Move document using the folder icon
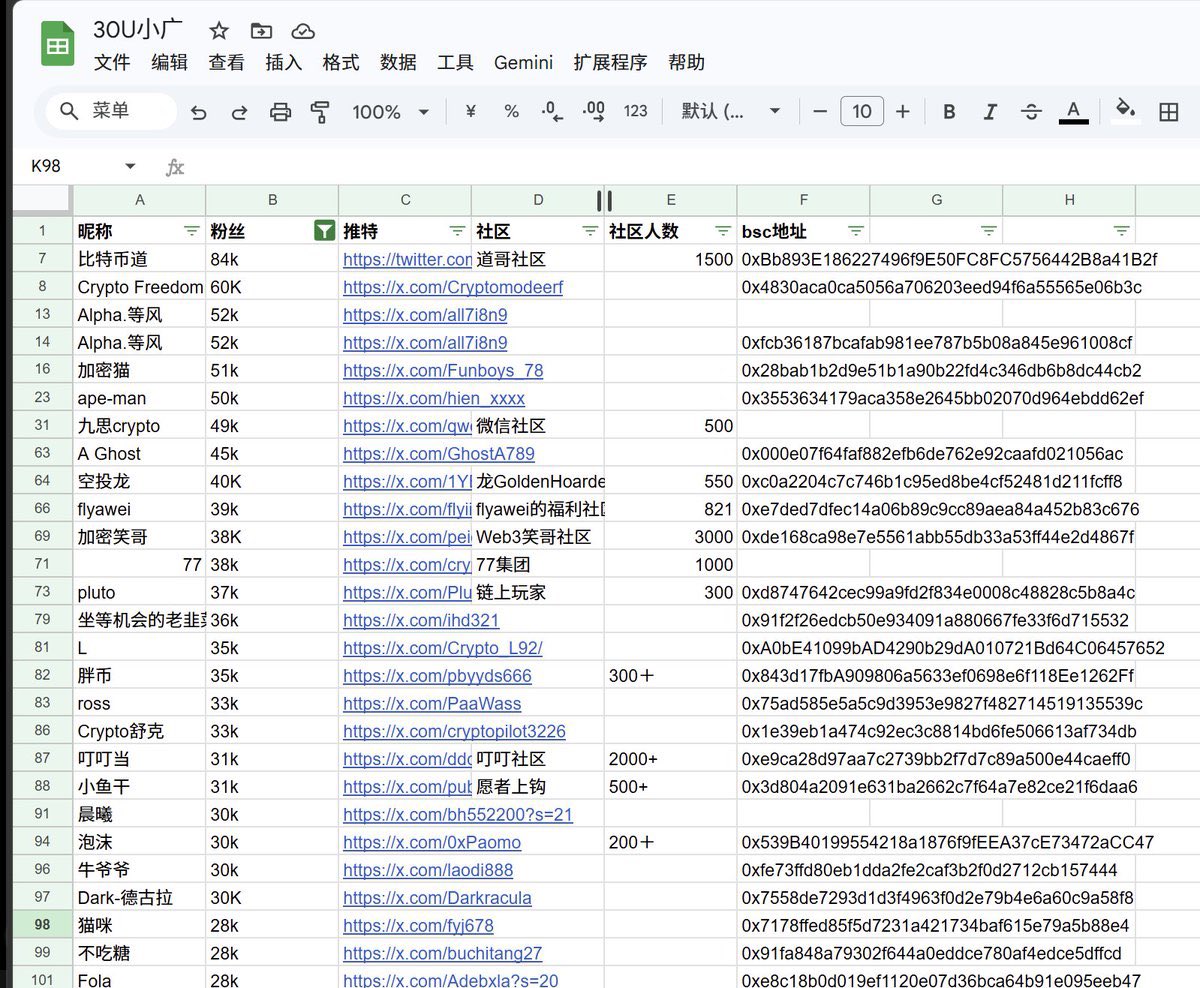1200x988 pixels. click(261, 31)
